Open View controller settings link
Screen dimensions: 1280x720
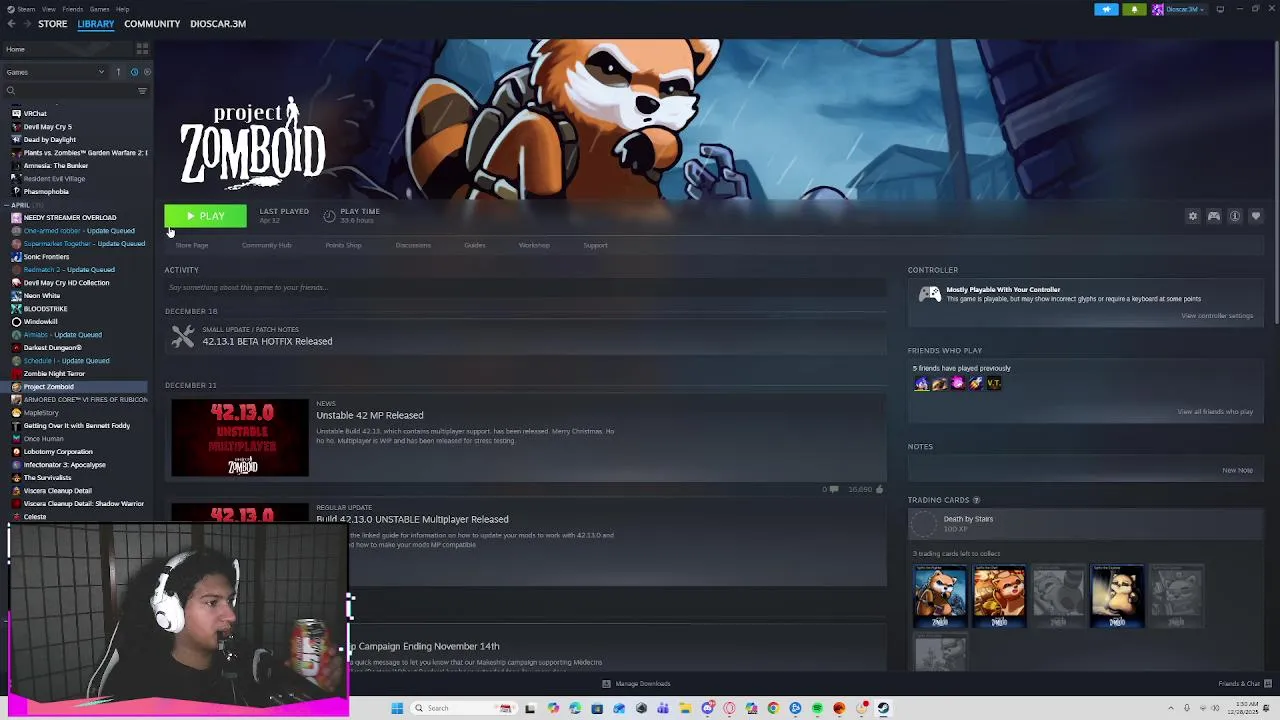[1217, 316]
